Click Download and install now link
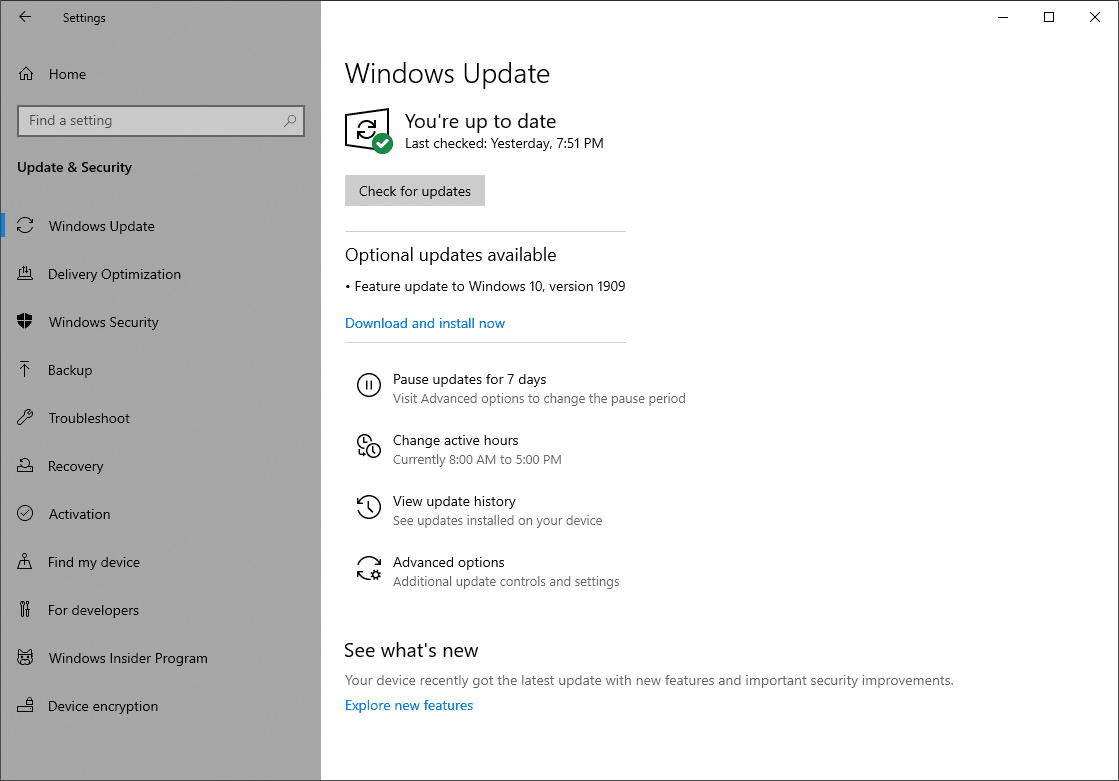Viewport: 1119px width, 781px height. pos(425,323)
